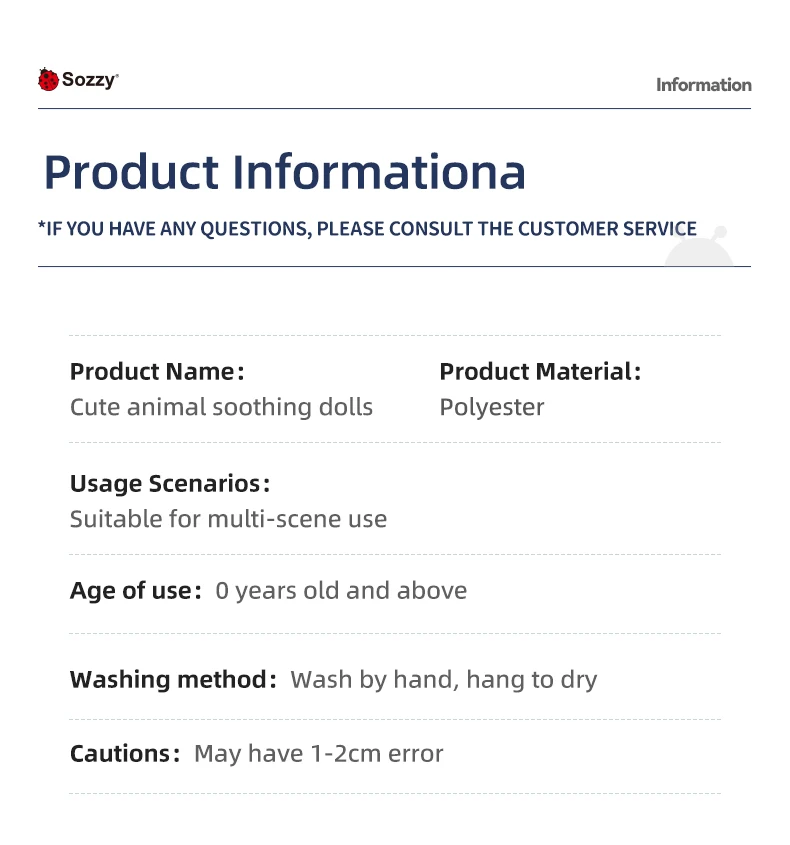Click "Suitable for multi-scene use" text
Image resolution: width=790 pixels, height=845 pixels.
tap(228, 519)
